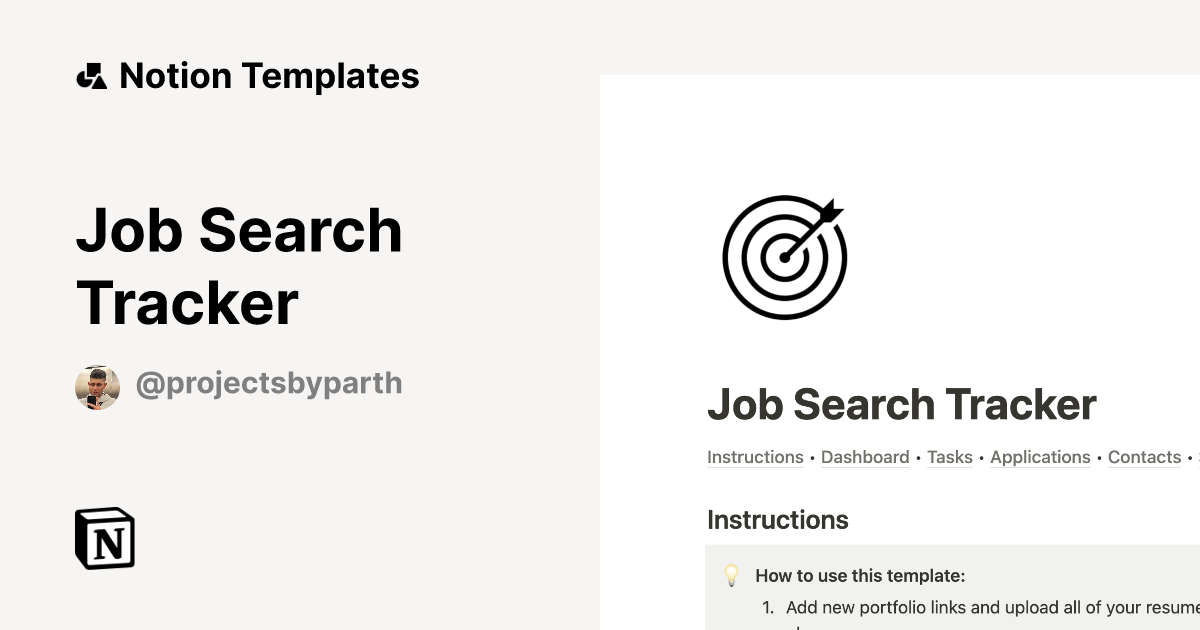Click the Job Search Tracker title under the target icon
Image resolution: width=1200 pixels, height=630 pixels.
coord(901,405)
